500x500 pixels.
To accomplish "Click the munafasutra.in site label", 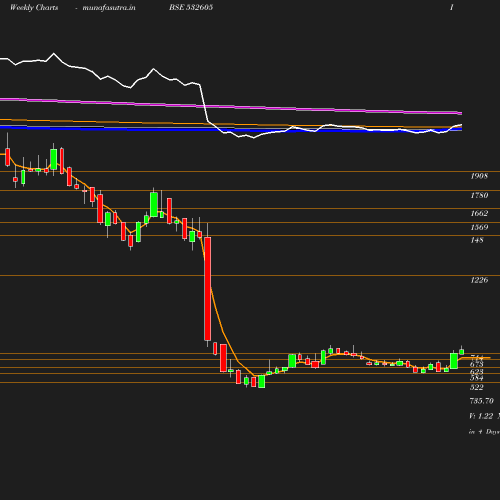I will tap(109, 8).
